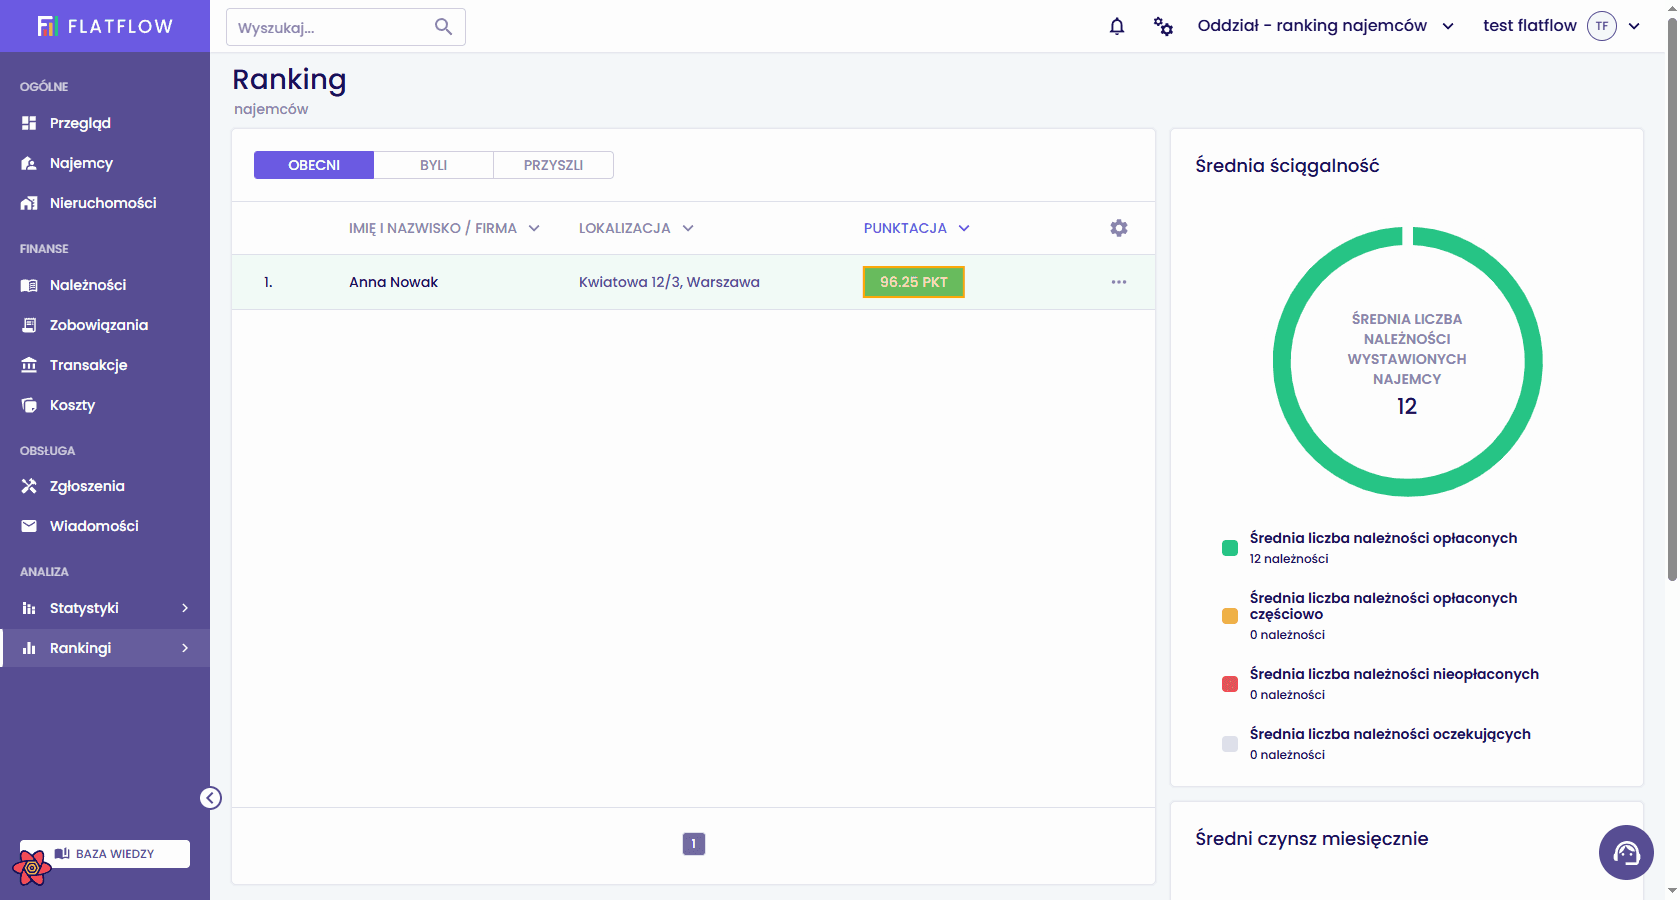Toggle the red nieopłaconych legend marker
The image size is (1680, 900).
click(x=1230, y=684)
